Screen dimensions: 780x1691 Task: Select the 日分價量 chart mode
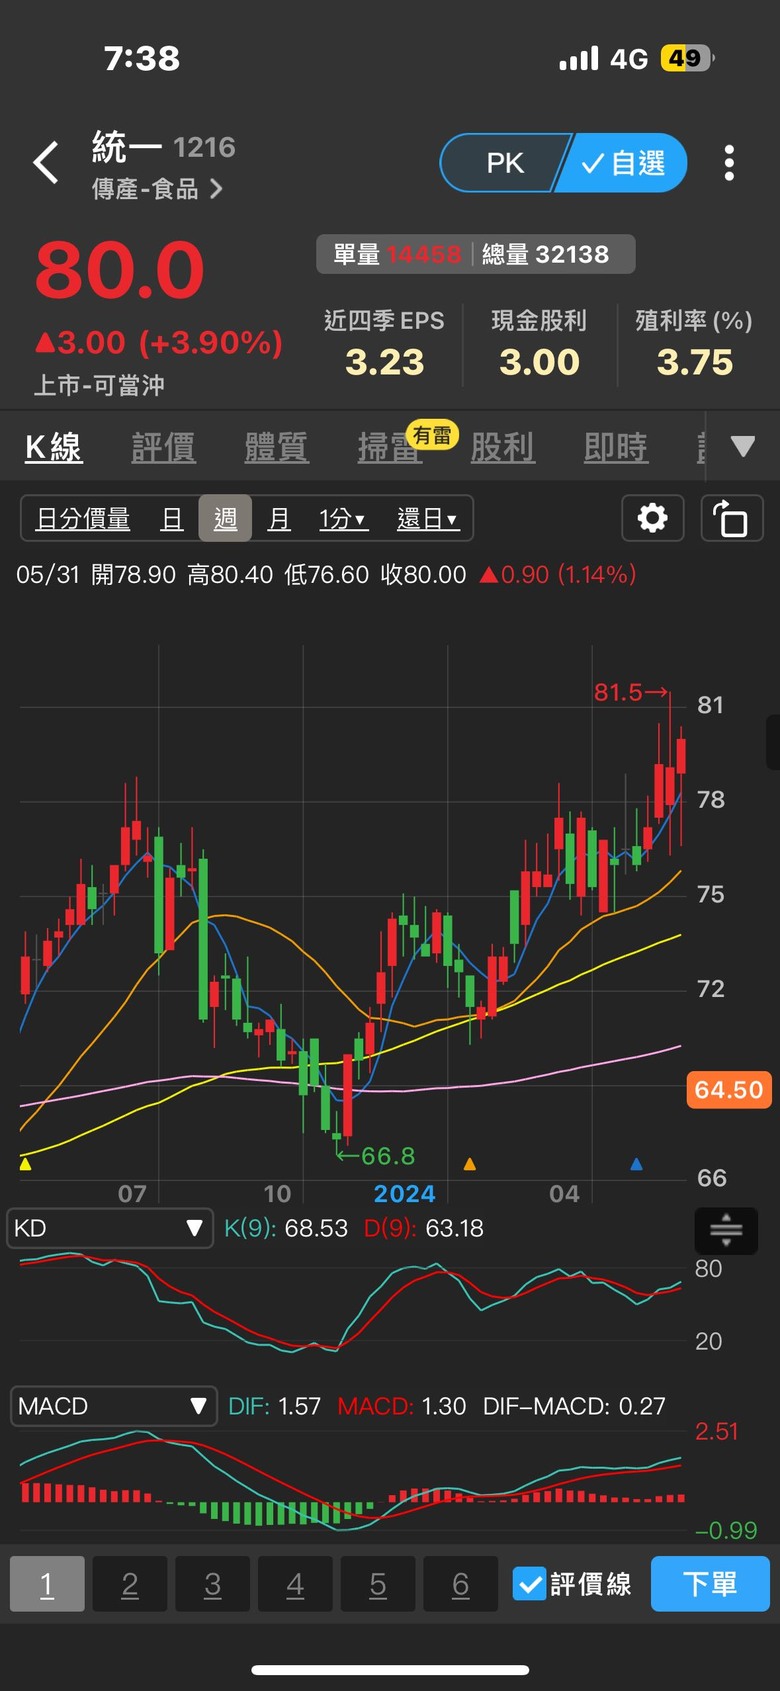(83, 519)
